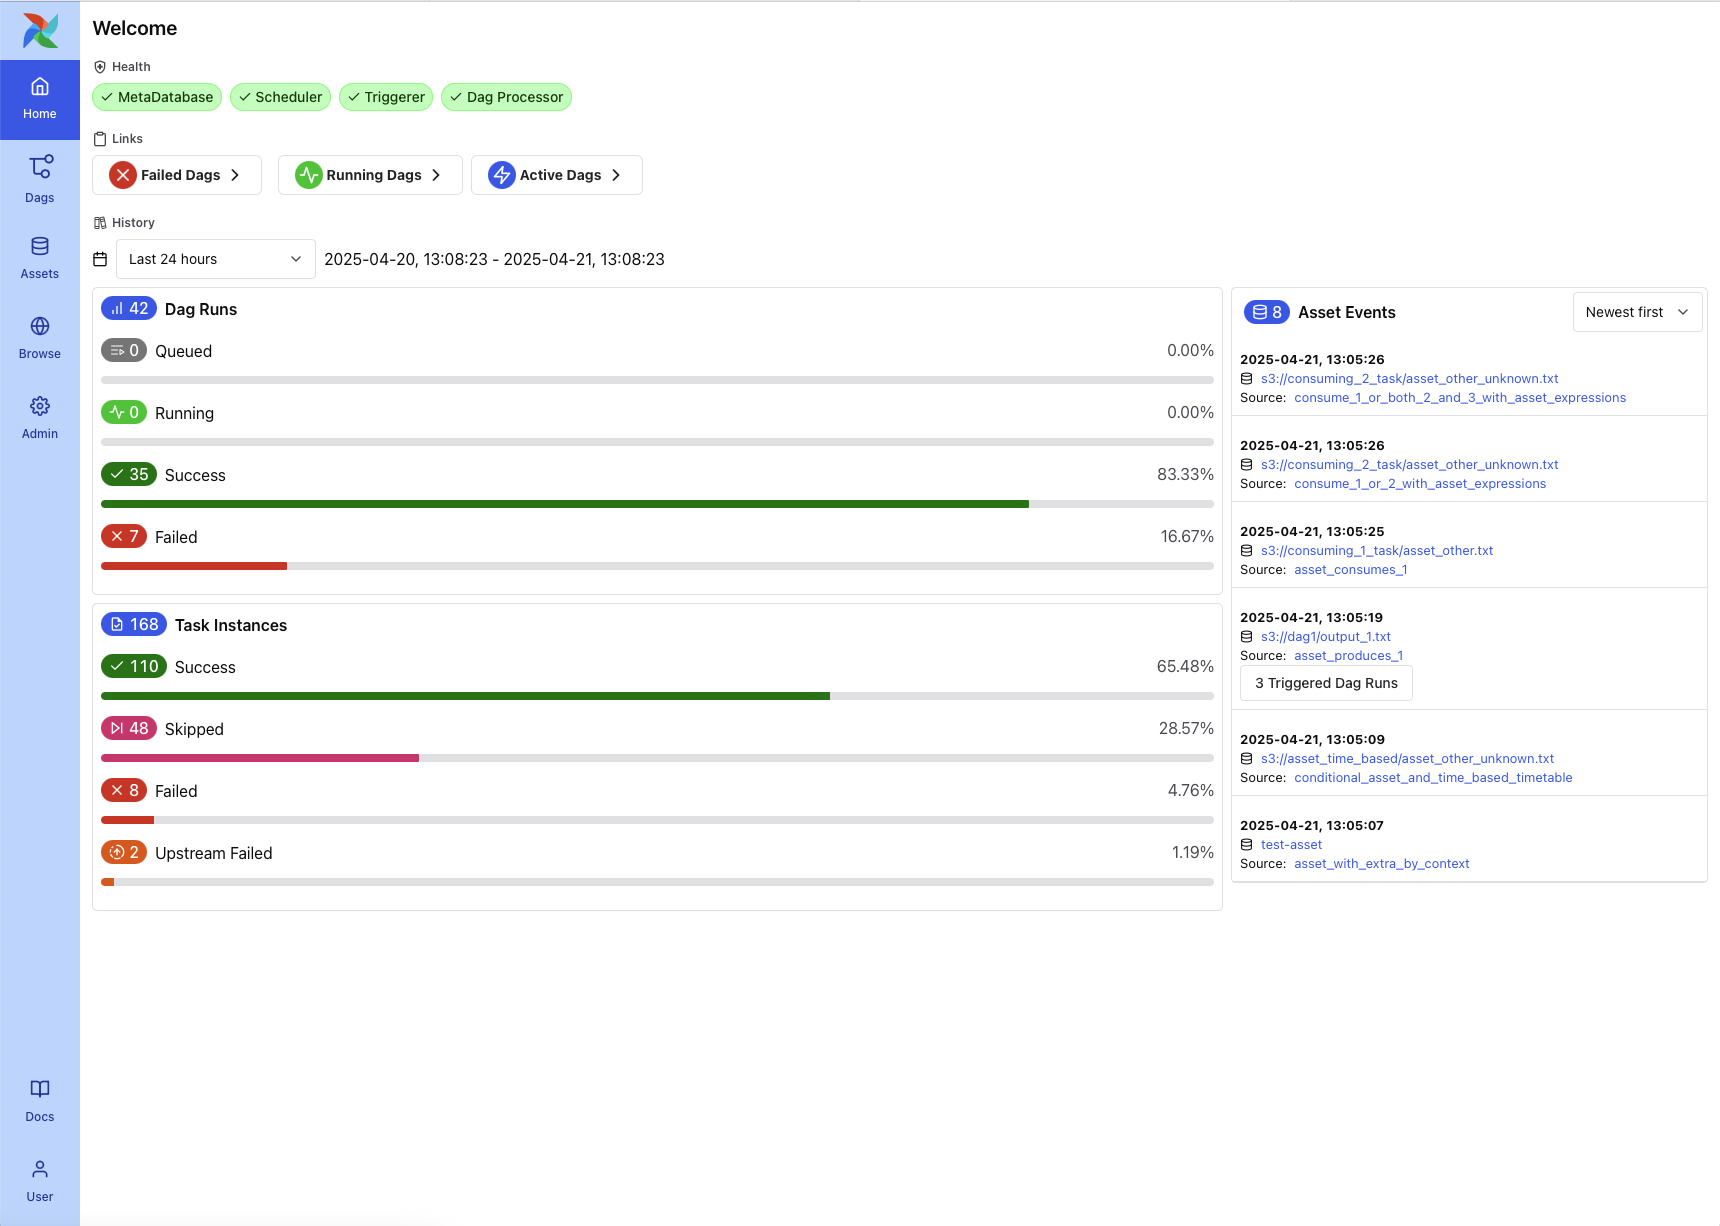The height and width of the screenshot is (1226, 1720).
Task: Open the Admin settings from sidebar
Action: pos(39,416)
